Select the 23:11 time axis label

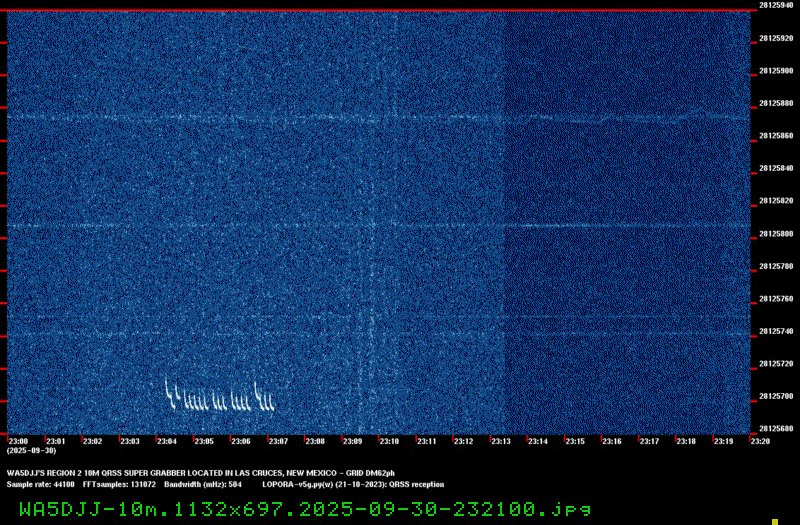(x=427, y=441)
